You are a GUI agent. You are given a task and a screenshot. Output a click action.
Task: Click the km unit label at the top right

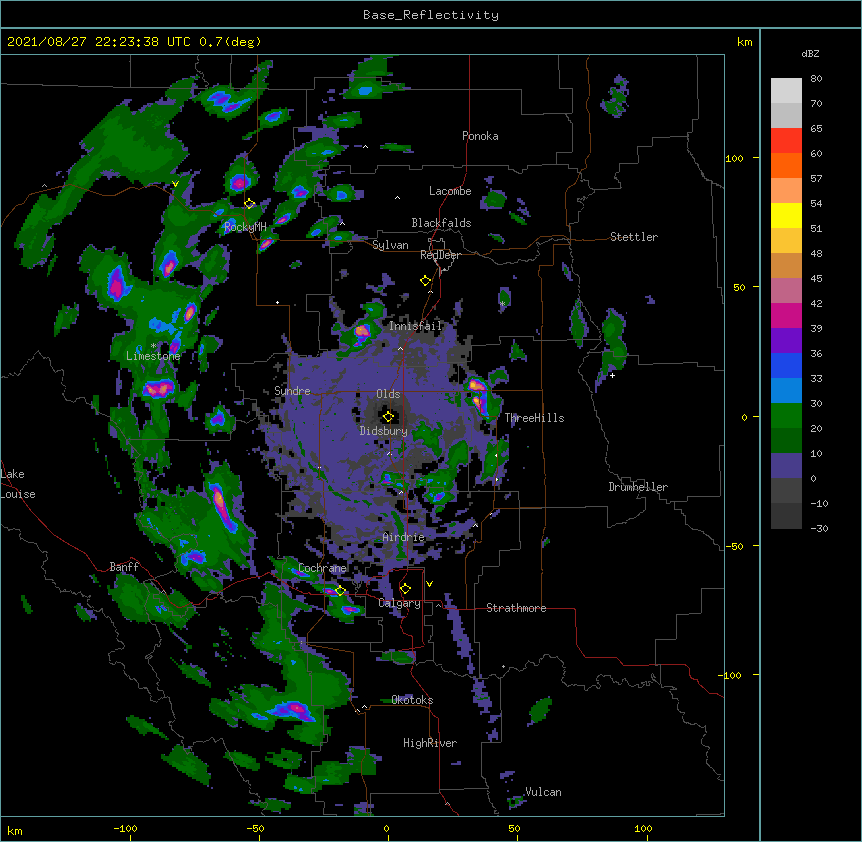(744, 42)
